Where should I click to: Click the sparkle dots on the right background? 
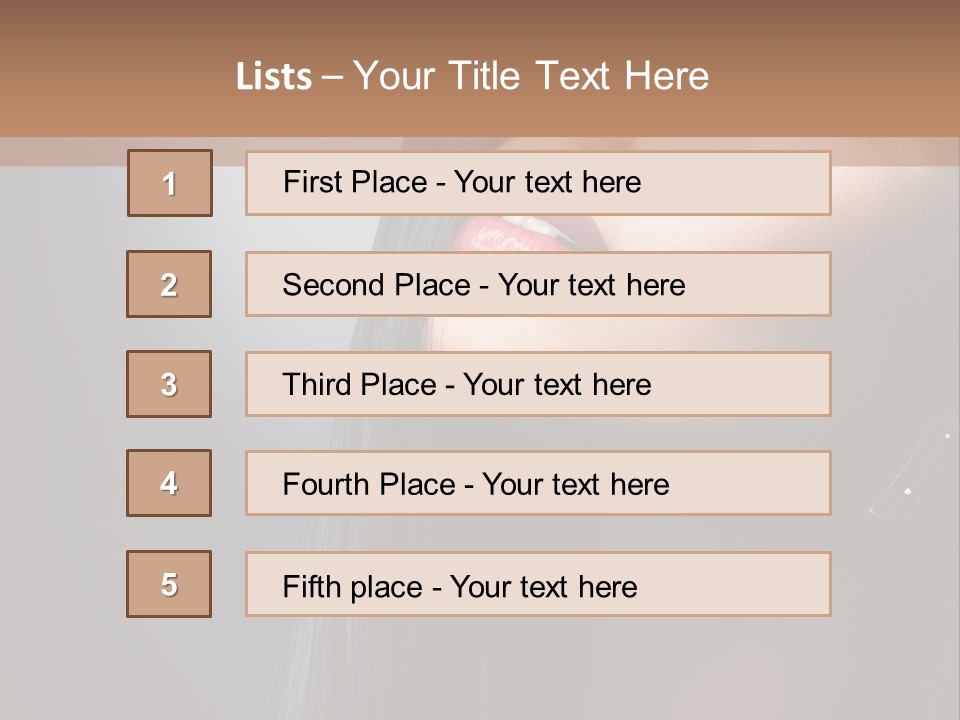click(x=907, y=491)
